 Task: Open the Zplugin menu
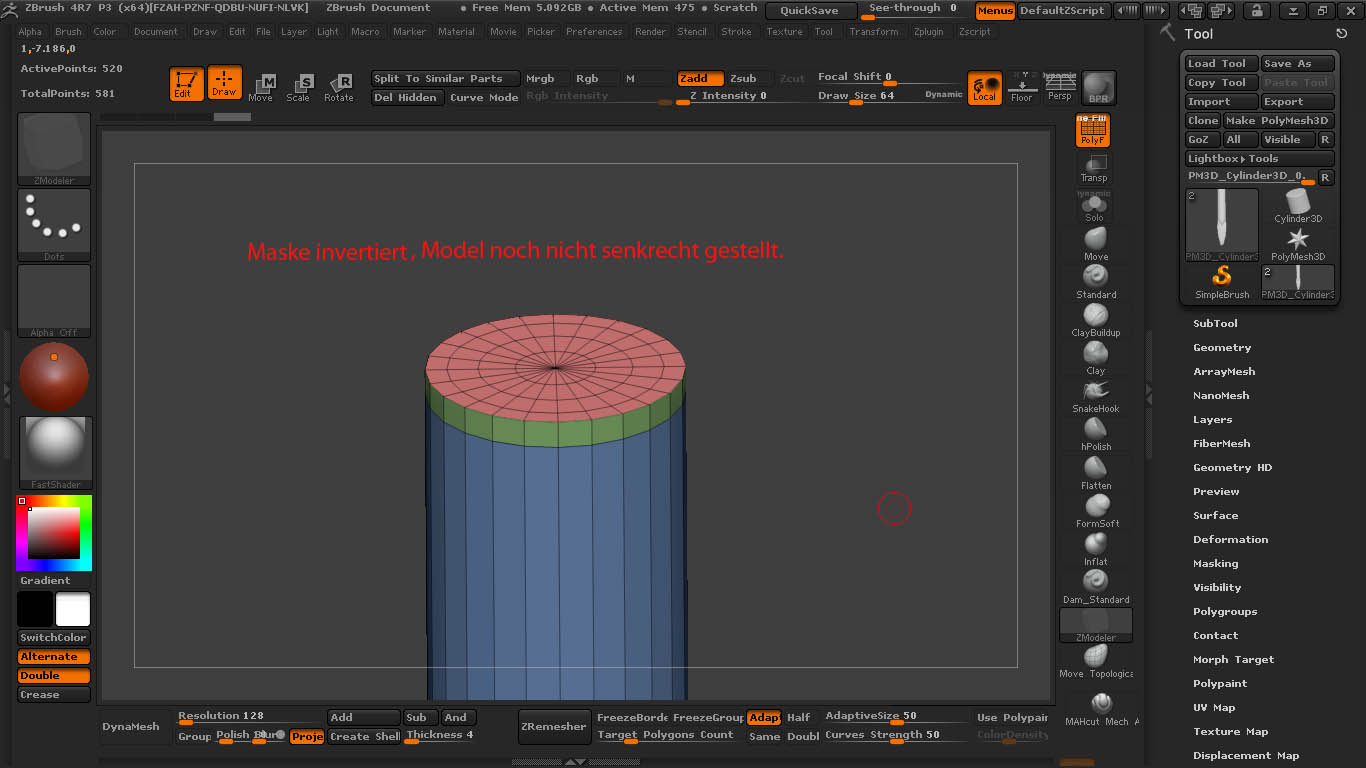pyautogui.click(x=928, y=32)
